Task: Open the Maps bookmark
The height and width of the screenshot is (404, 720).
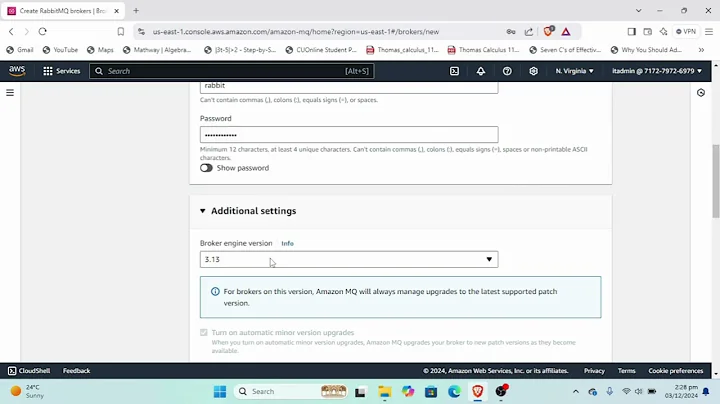Action: (100, 50)
